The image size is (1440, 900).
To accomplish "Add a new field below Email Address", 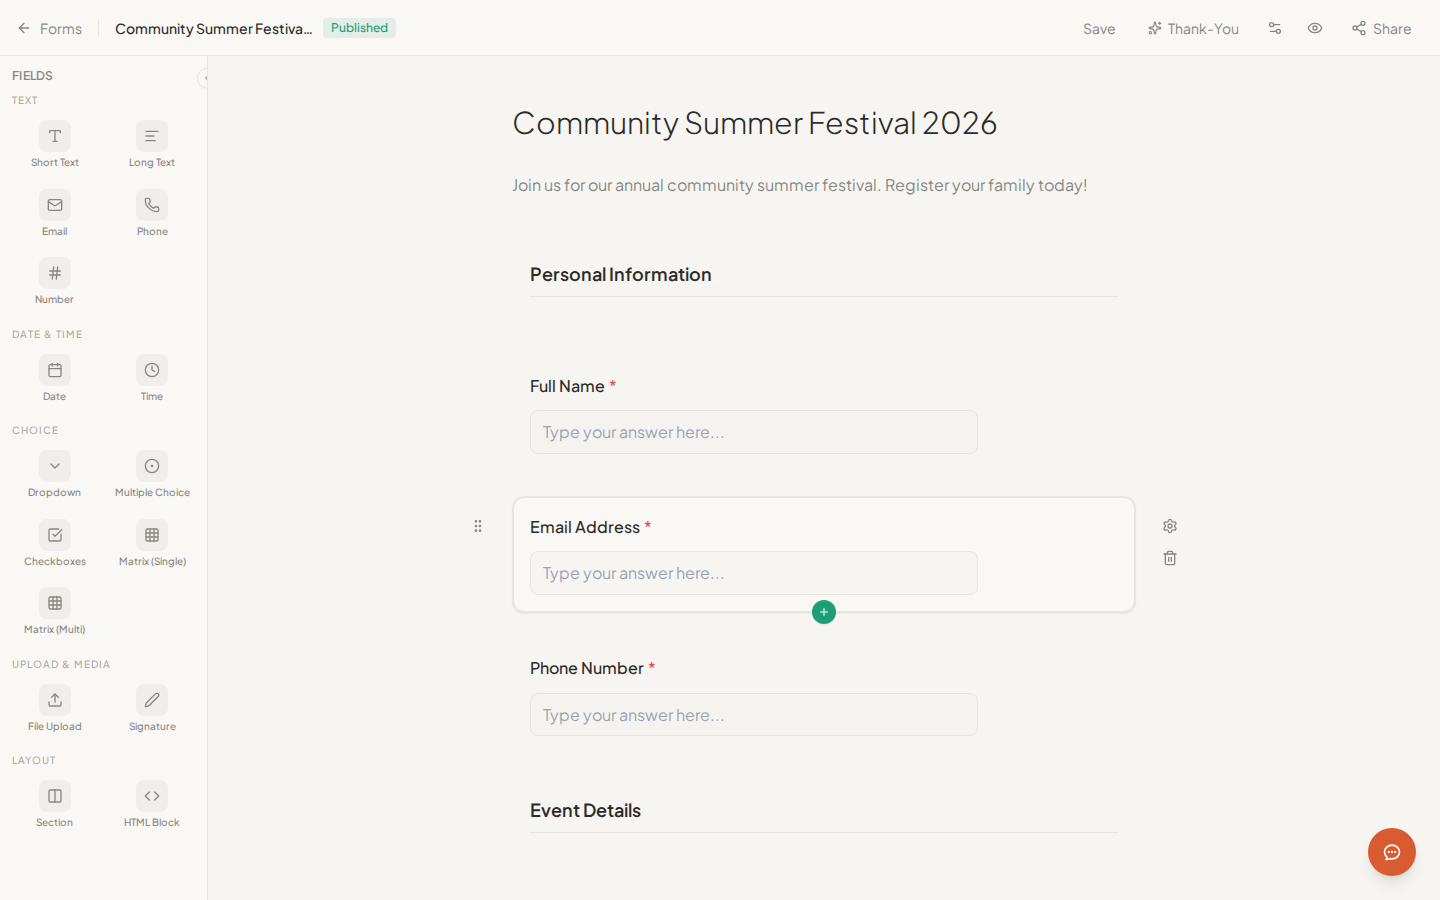I will coord(823,611).
